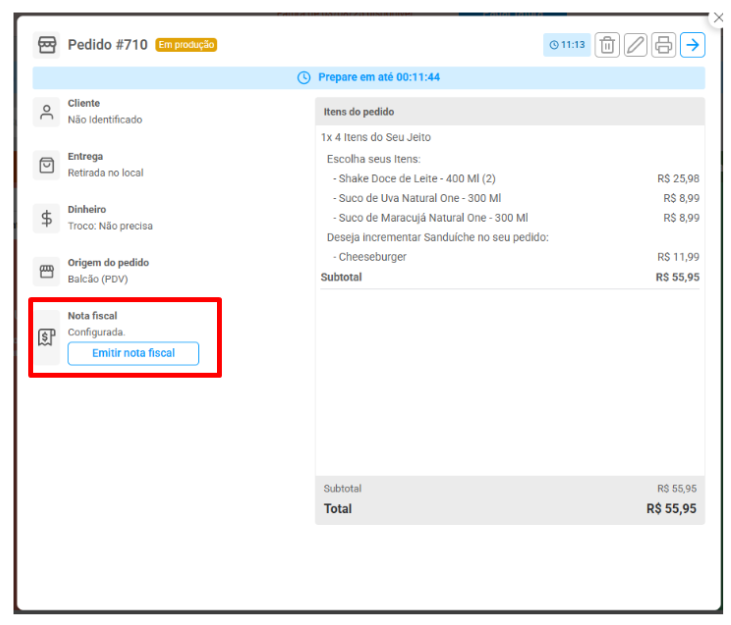731x625 pixels.
Task: Click the pencil edit order icon
Action: point(635,45)
